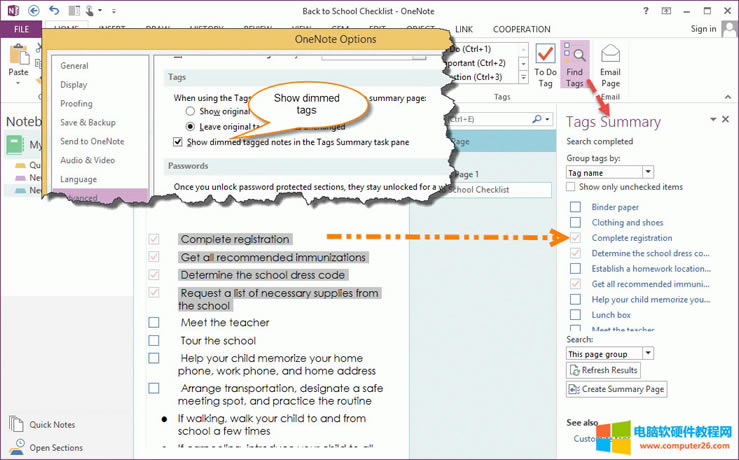Click Create Summary Page button

616,389
